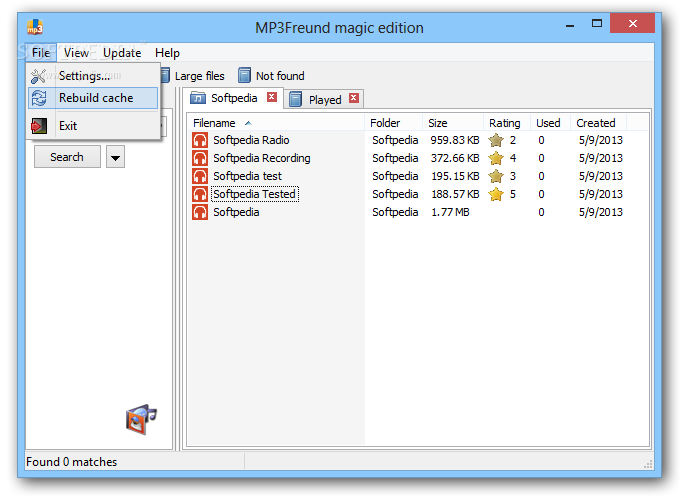This screenshot has width=682, height=498.
Task: Close the Played tab
Action: (x=354, y=98)
